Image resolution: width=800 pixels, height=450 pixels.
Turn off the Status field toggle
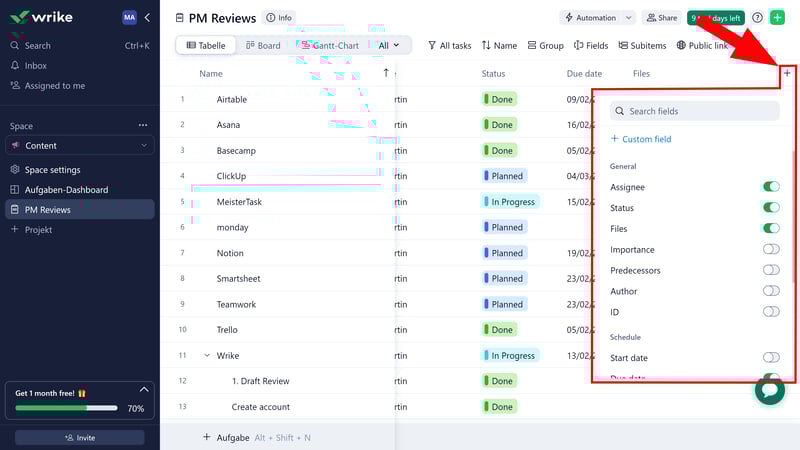[771, 207]
